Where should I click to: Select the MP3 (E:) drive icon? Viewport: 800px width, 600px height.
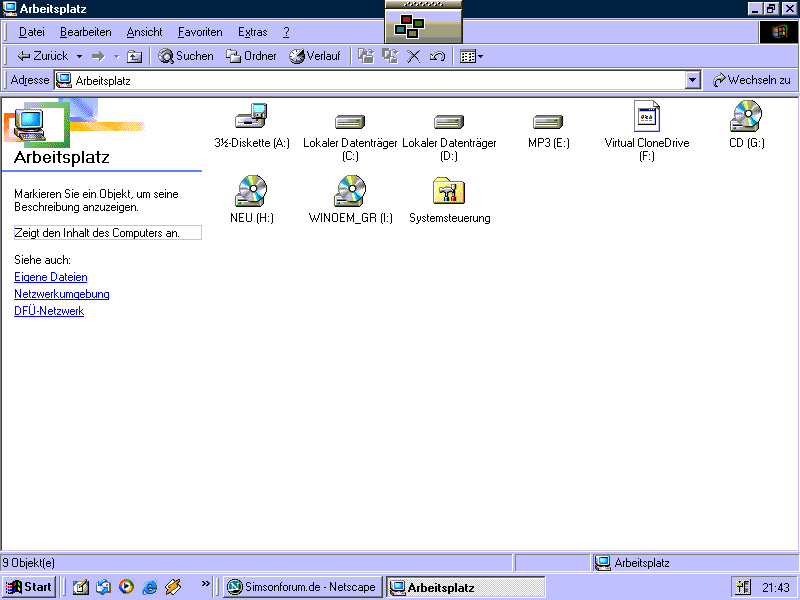tap(548, 121)
